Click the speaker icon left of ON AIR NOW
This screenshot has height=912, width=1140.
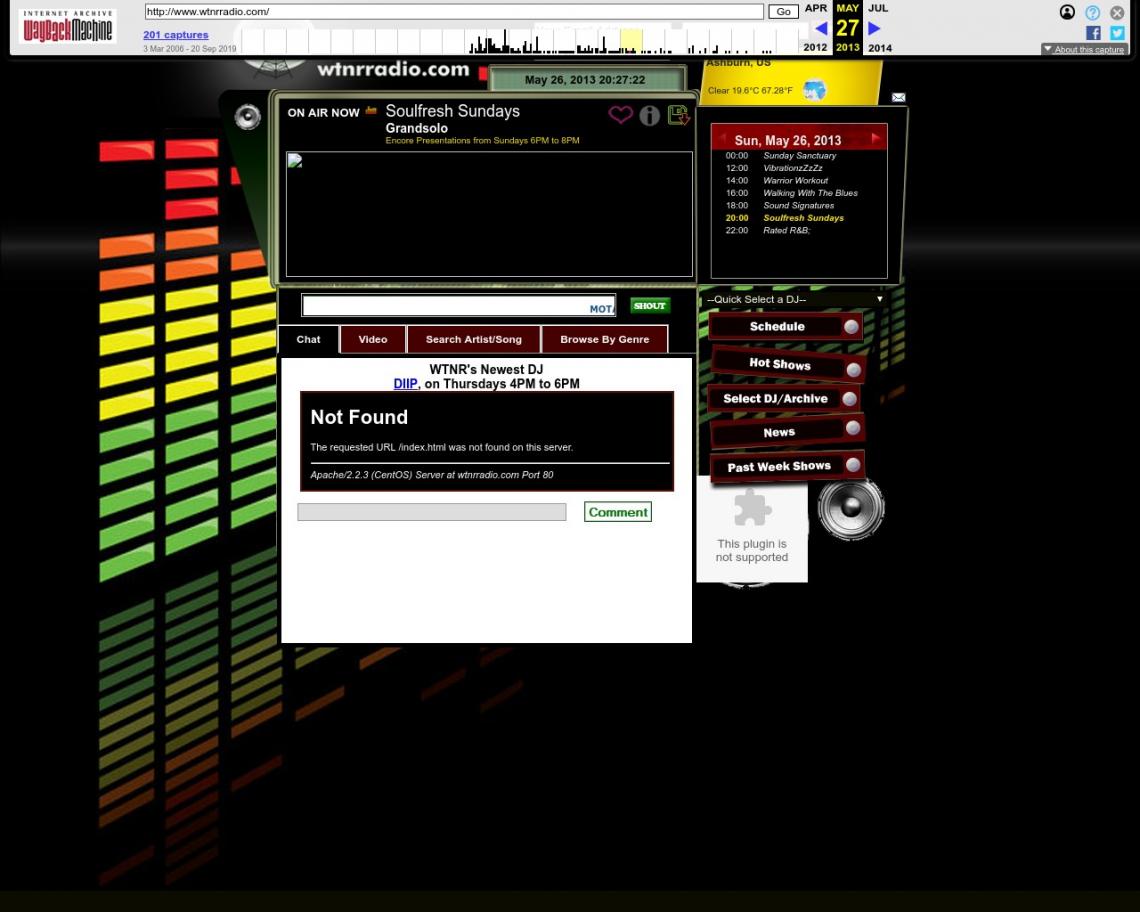coord(247,116)
